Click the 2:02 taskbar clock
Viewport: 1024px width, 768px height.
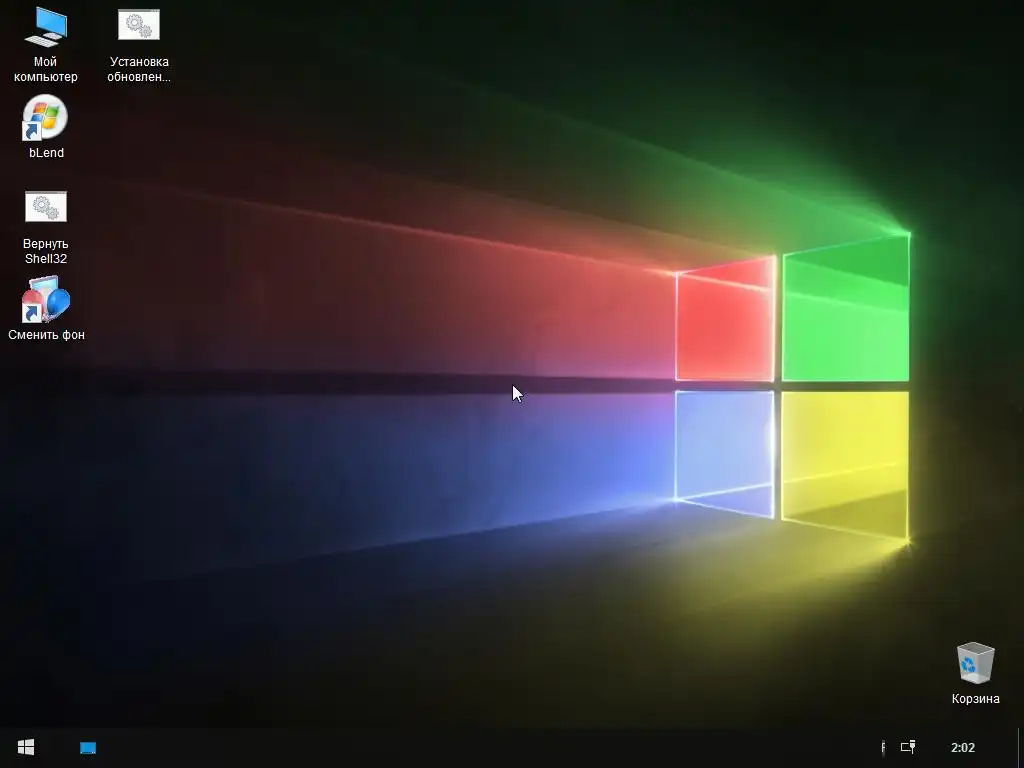963,748
